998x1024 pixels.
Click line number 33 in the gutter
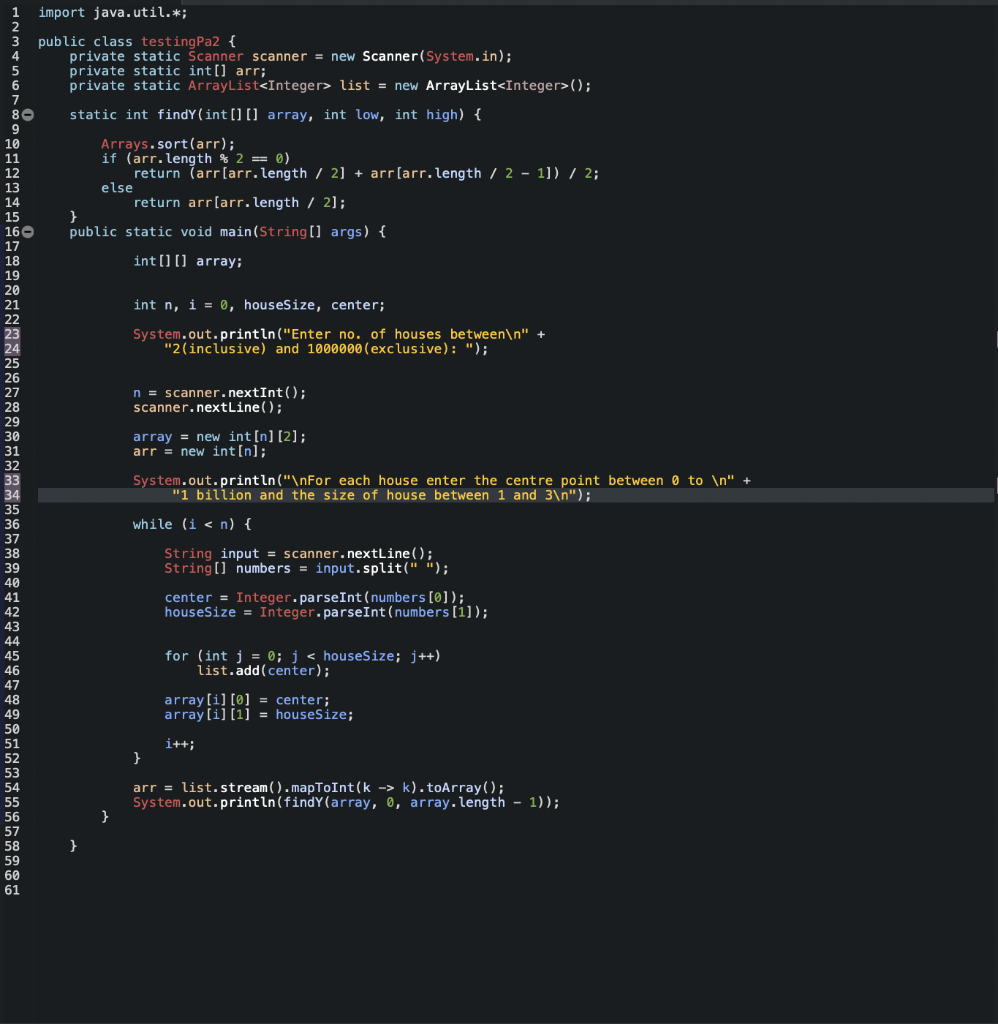tap(12, 480)
